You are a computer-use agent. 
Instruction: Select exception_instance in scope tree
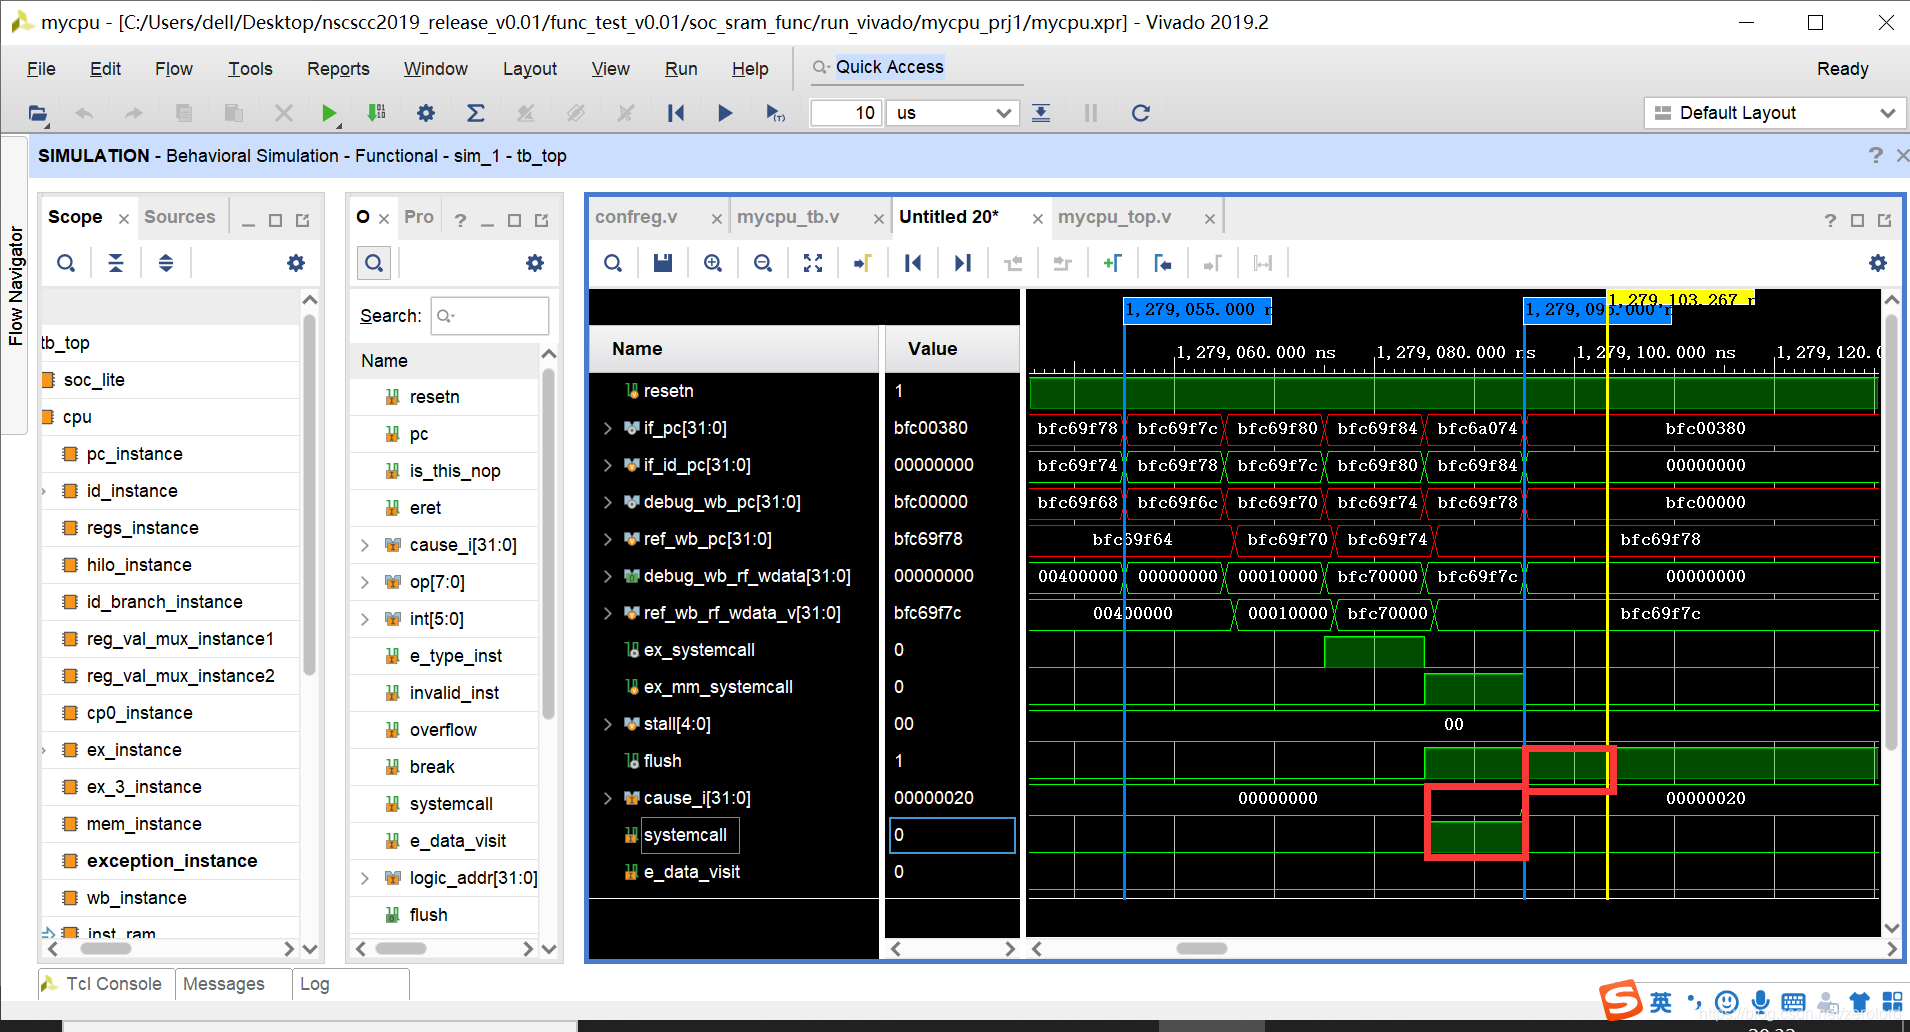171,861
